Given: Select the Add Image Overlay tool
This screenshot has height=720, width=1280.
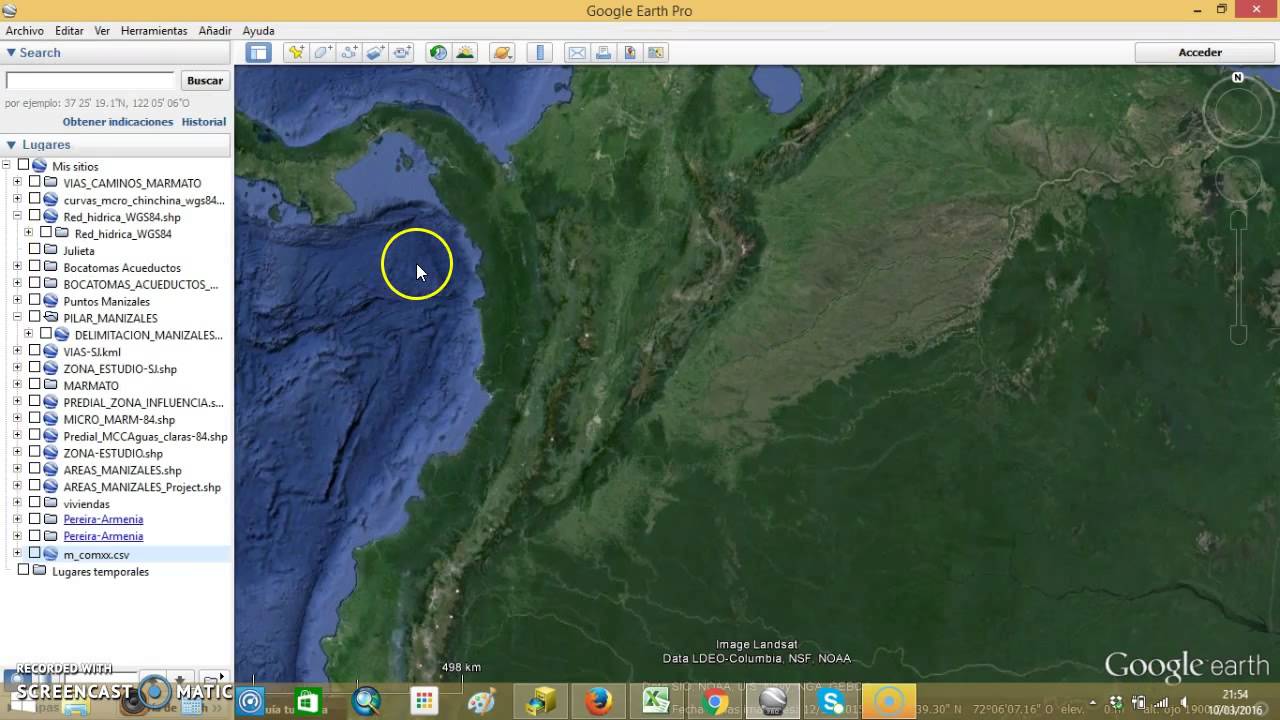Looking at the screenshot, I should pyautogui.click(x=376, y=53).
